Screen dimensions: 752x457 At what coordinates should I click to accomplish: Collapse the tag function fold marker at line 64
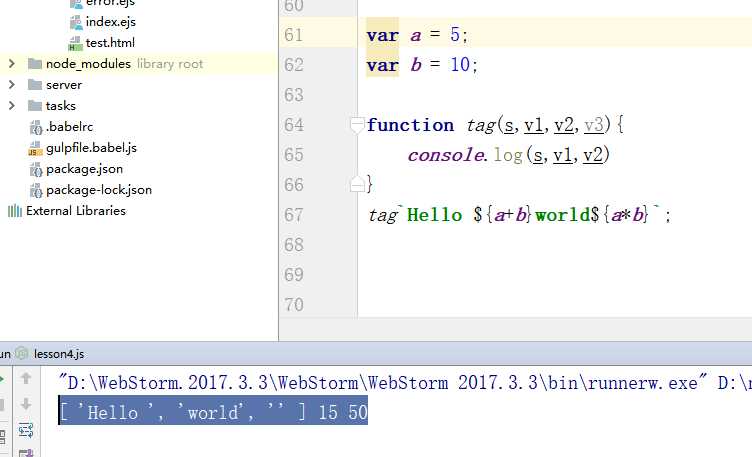[x=357, y=125]
